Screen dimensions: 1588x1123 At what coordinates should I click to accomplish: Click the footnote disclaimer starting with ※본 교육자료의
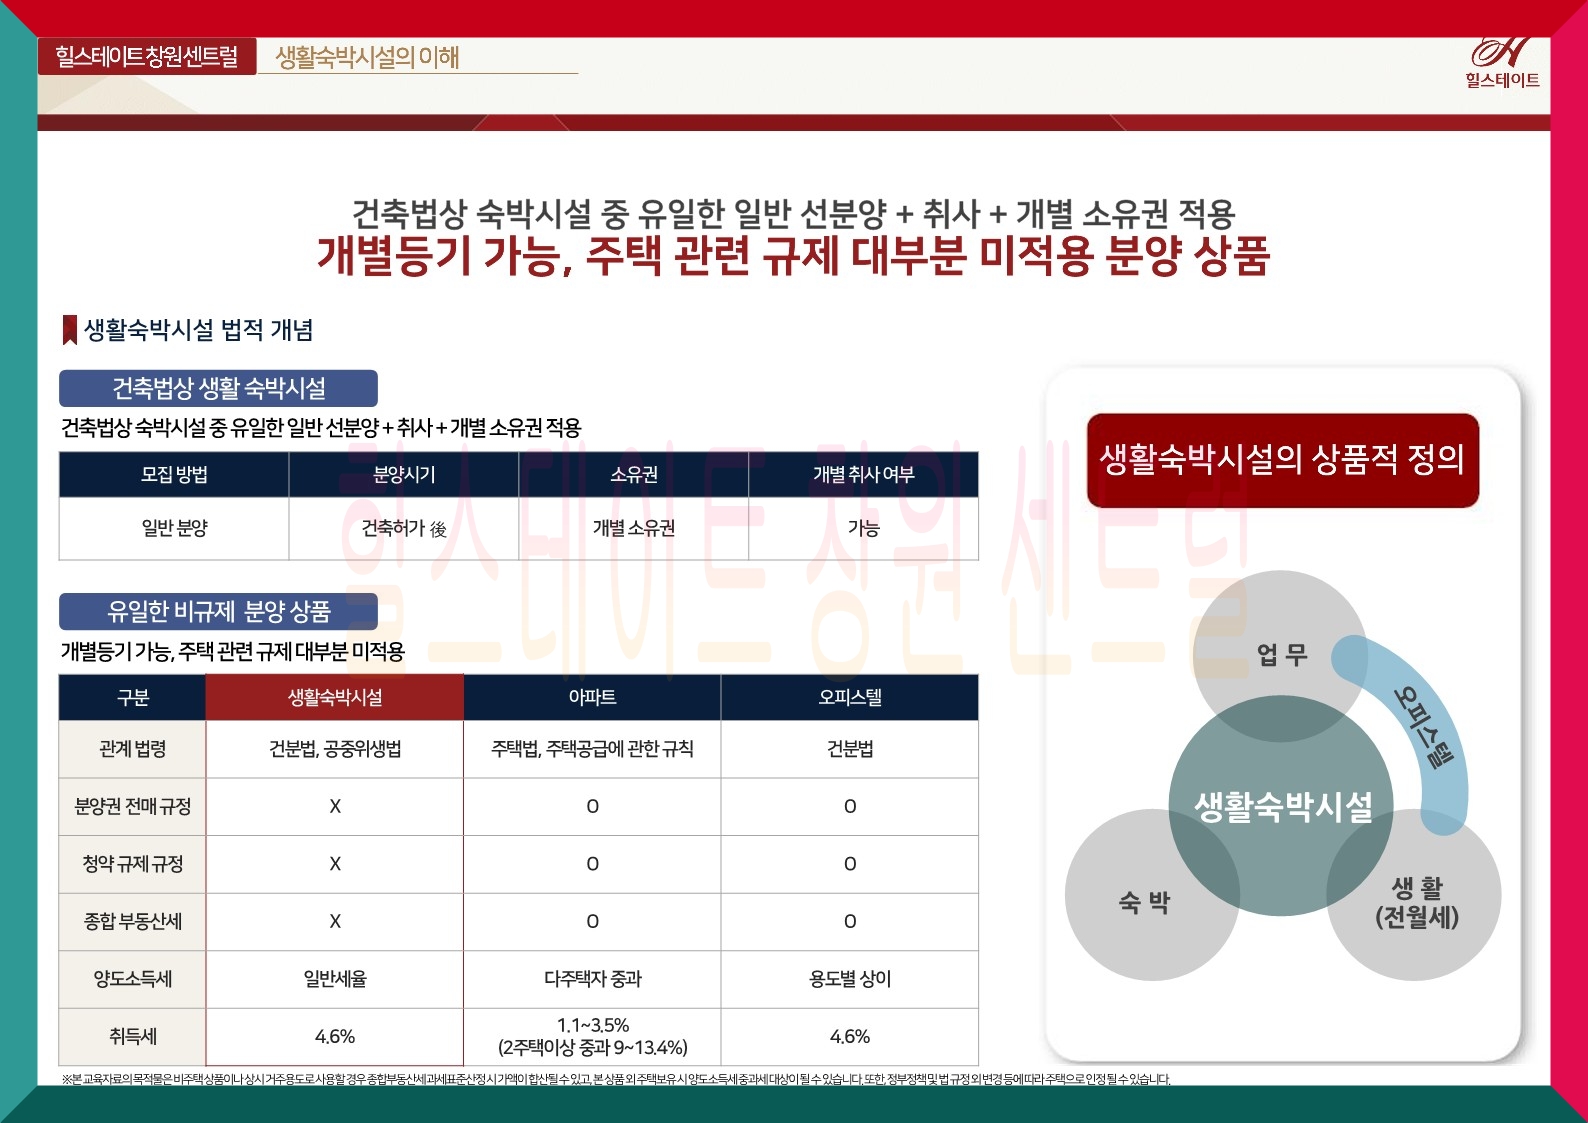coord(616,1079)
